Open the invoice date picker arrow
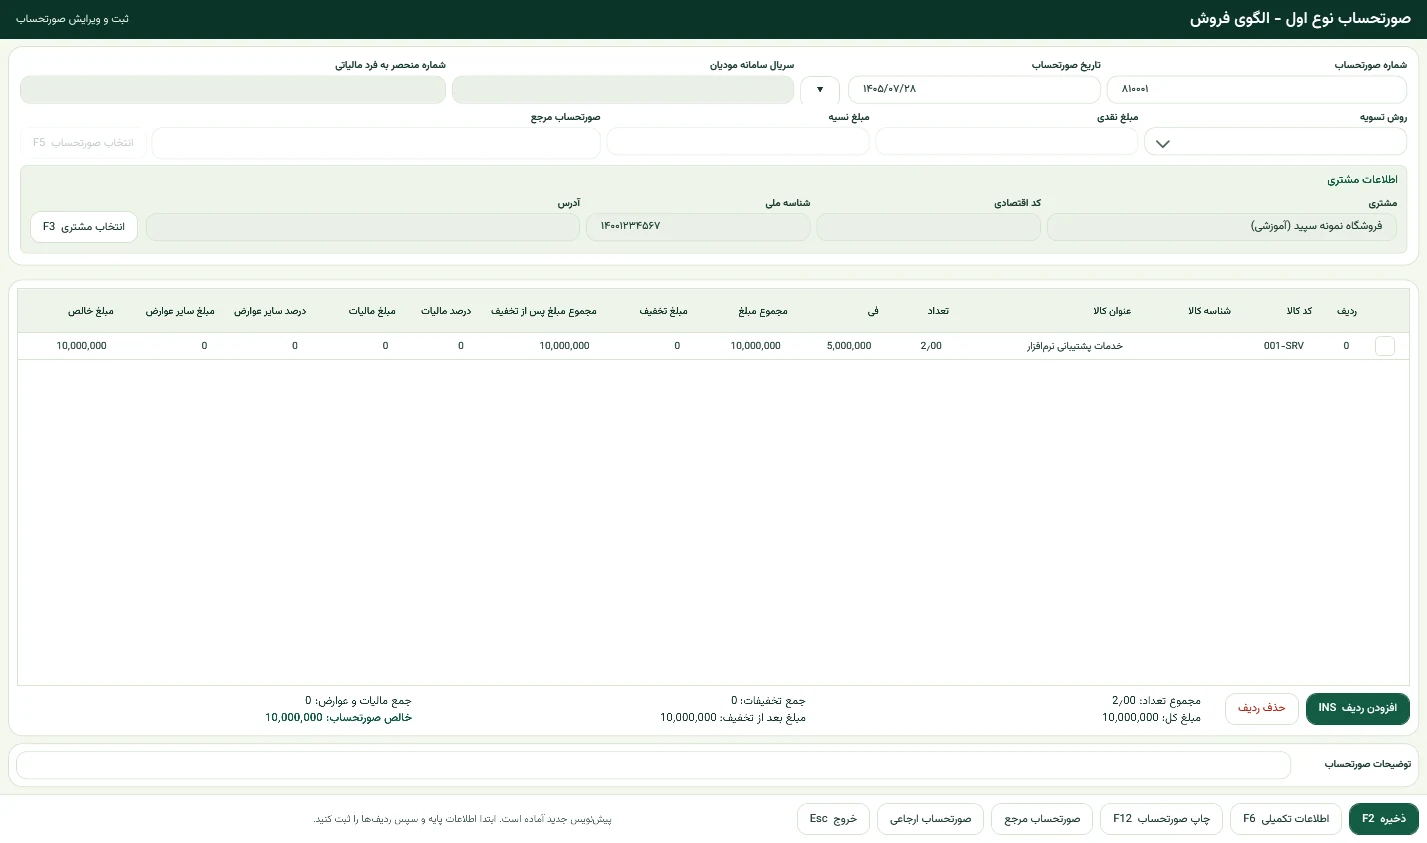 tap(820, 89)
